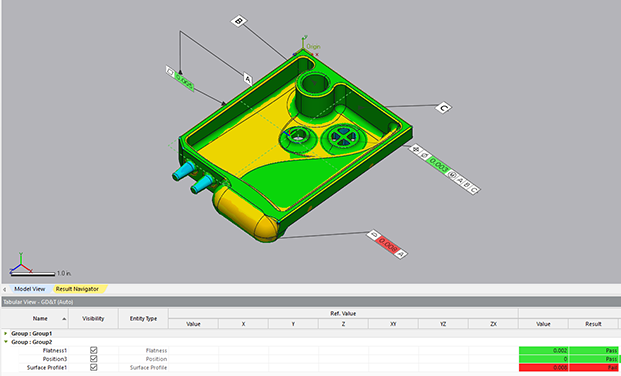Toggle visibility checkbox for Flatness1
Viewport: 621px width, 376px height.
coord(93,350)
